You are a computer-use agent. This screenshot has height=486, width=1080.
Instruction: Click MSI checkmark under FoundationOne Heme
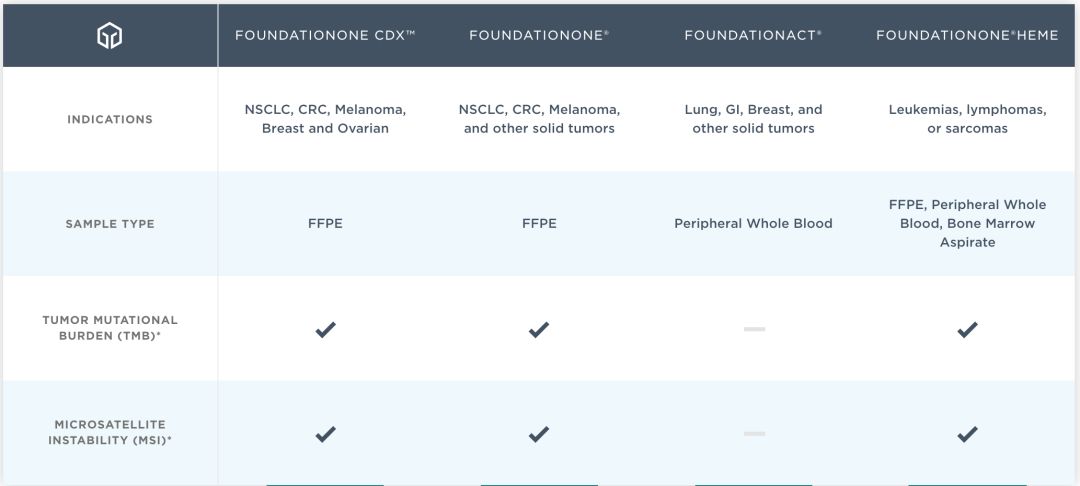pos(967,434)
